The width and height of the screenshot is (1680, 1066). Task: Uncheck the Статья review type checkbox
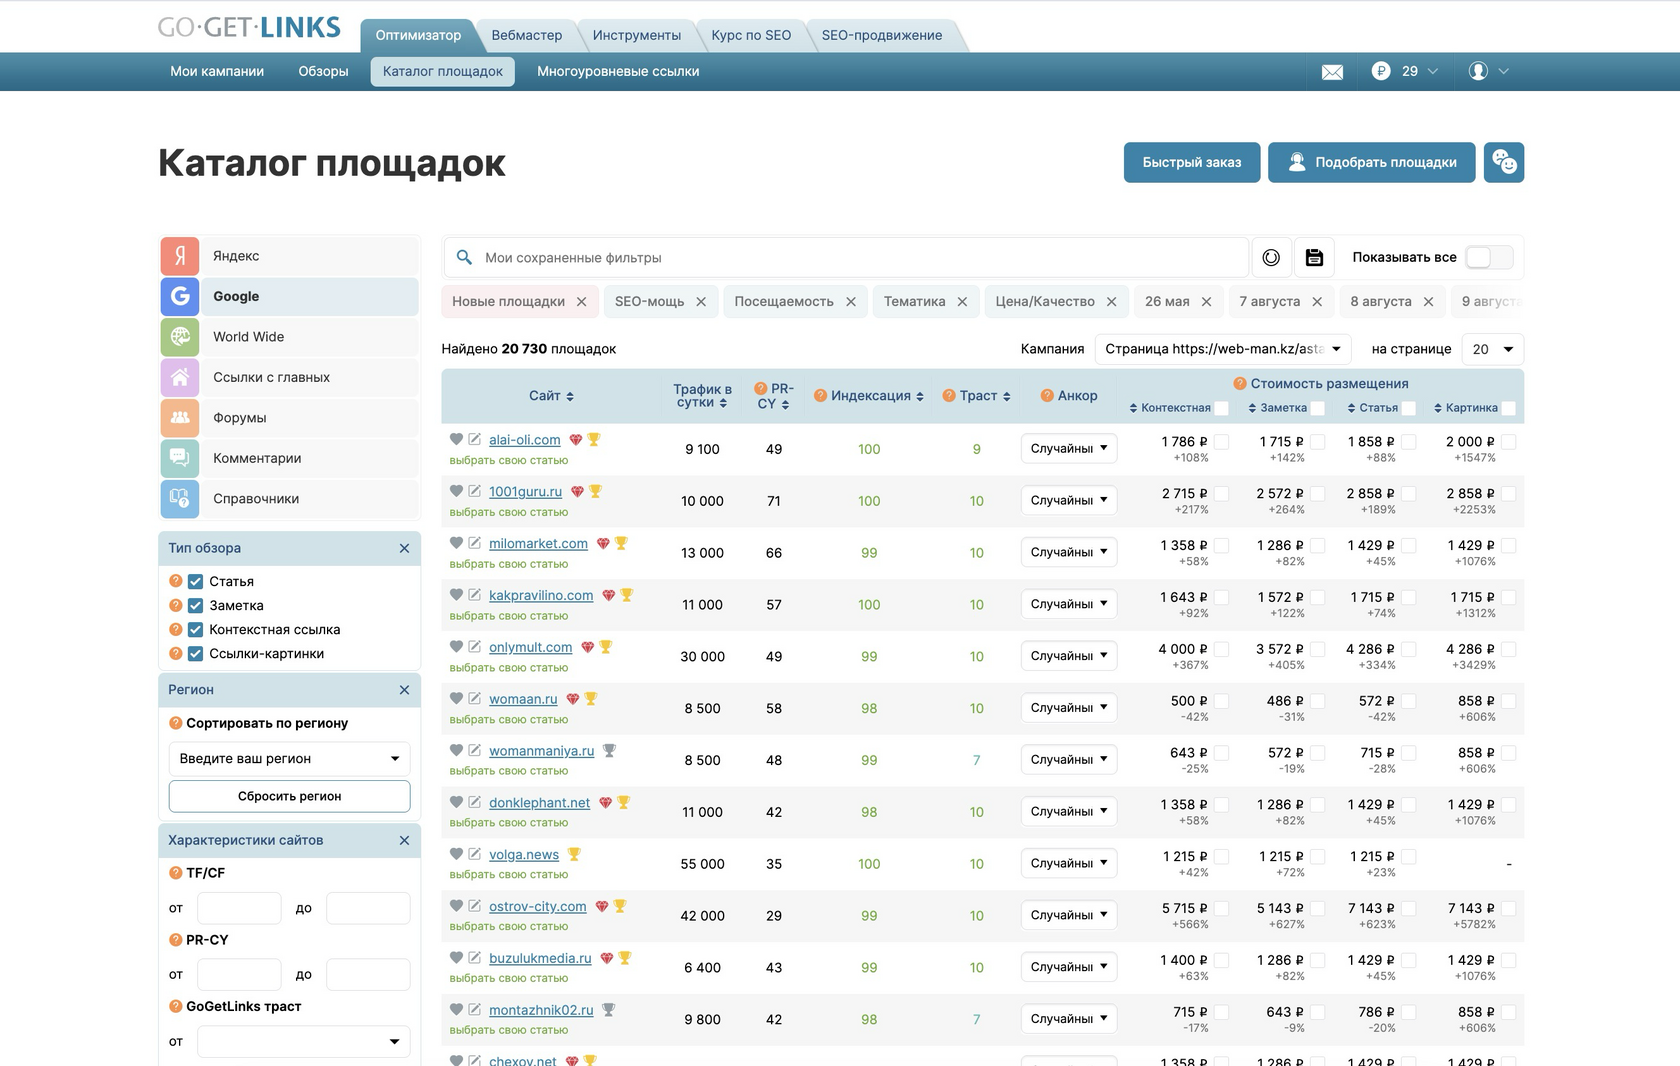tap(196, 581)
